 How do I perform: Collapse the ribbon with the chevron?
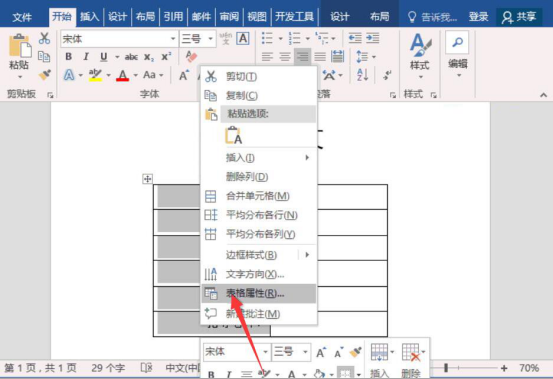pos(543,95)
